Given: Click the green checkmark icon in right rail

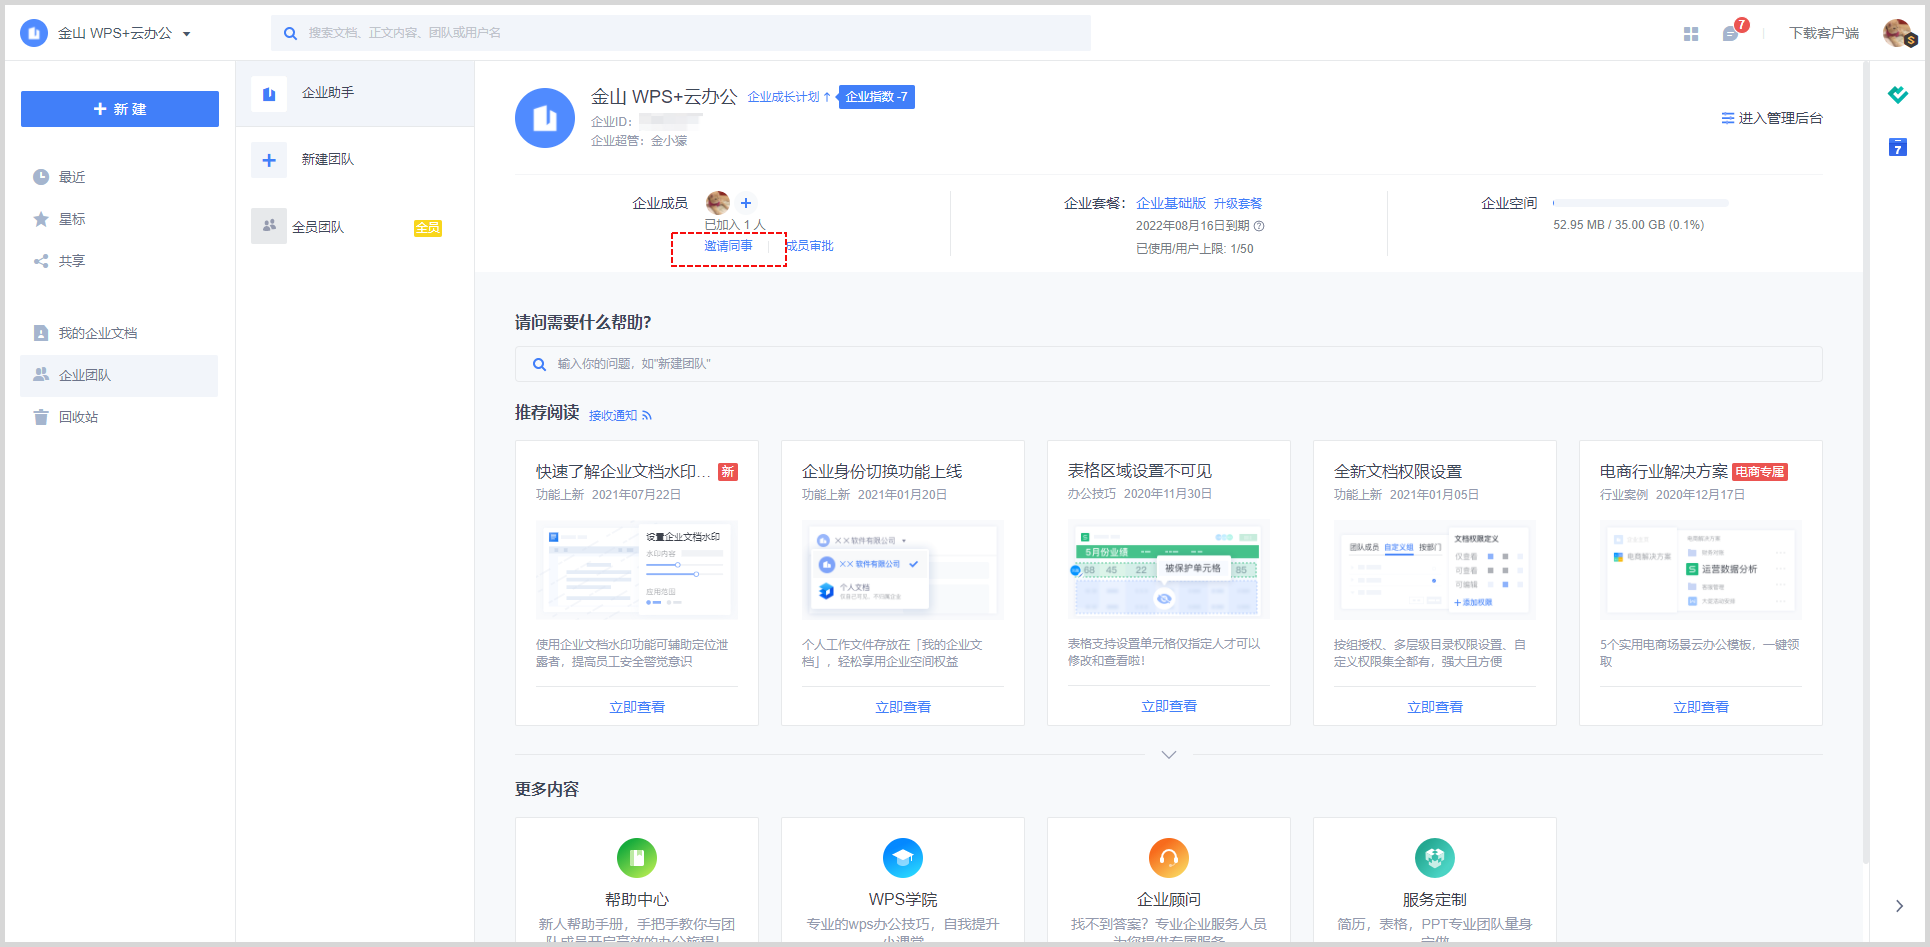Looking at the screenshot, I should click(1898, 95).
